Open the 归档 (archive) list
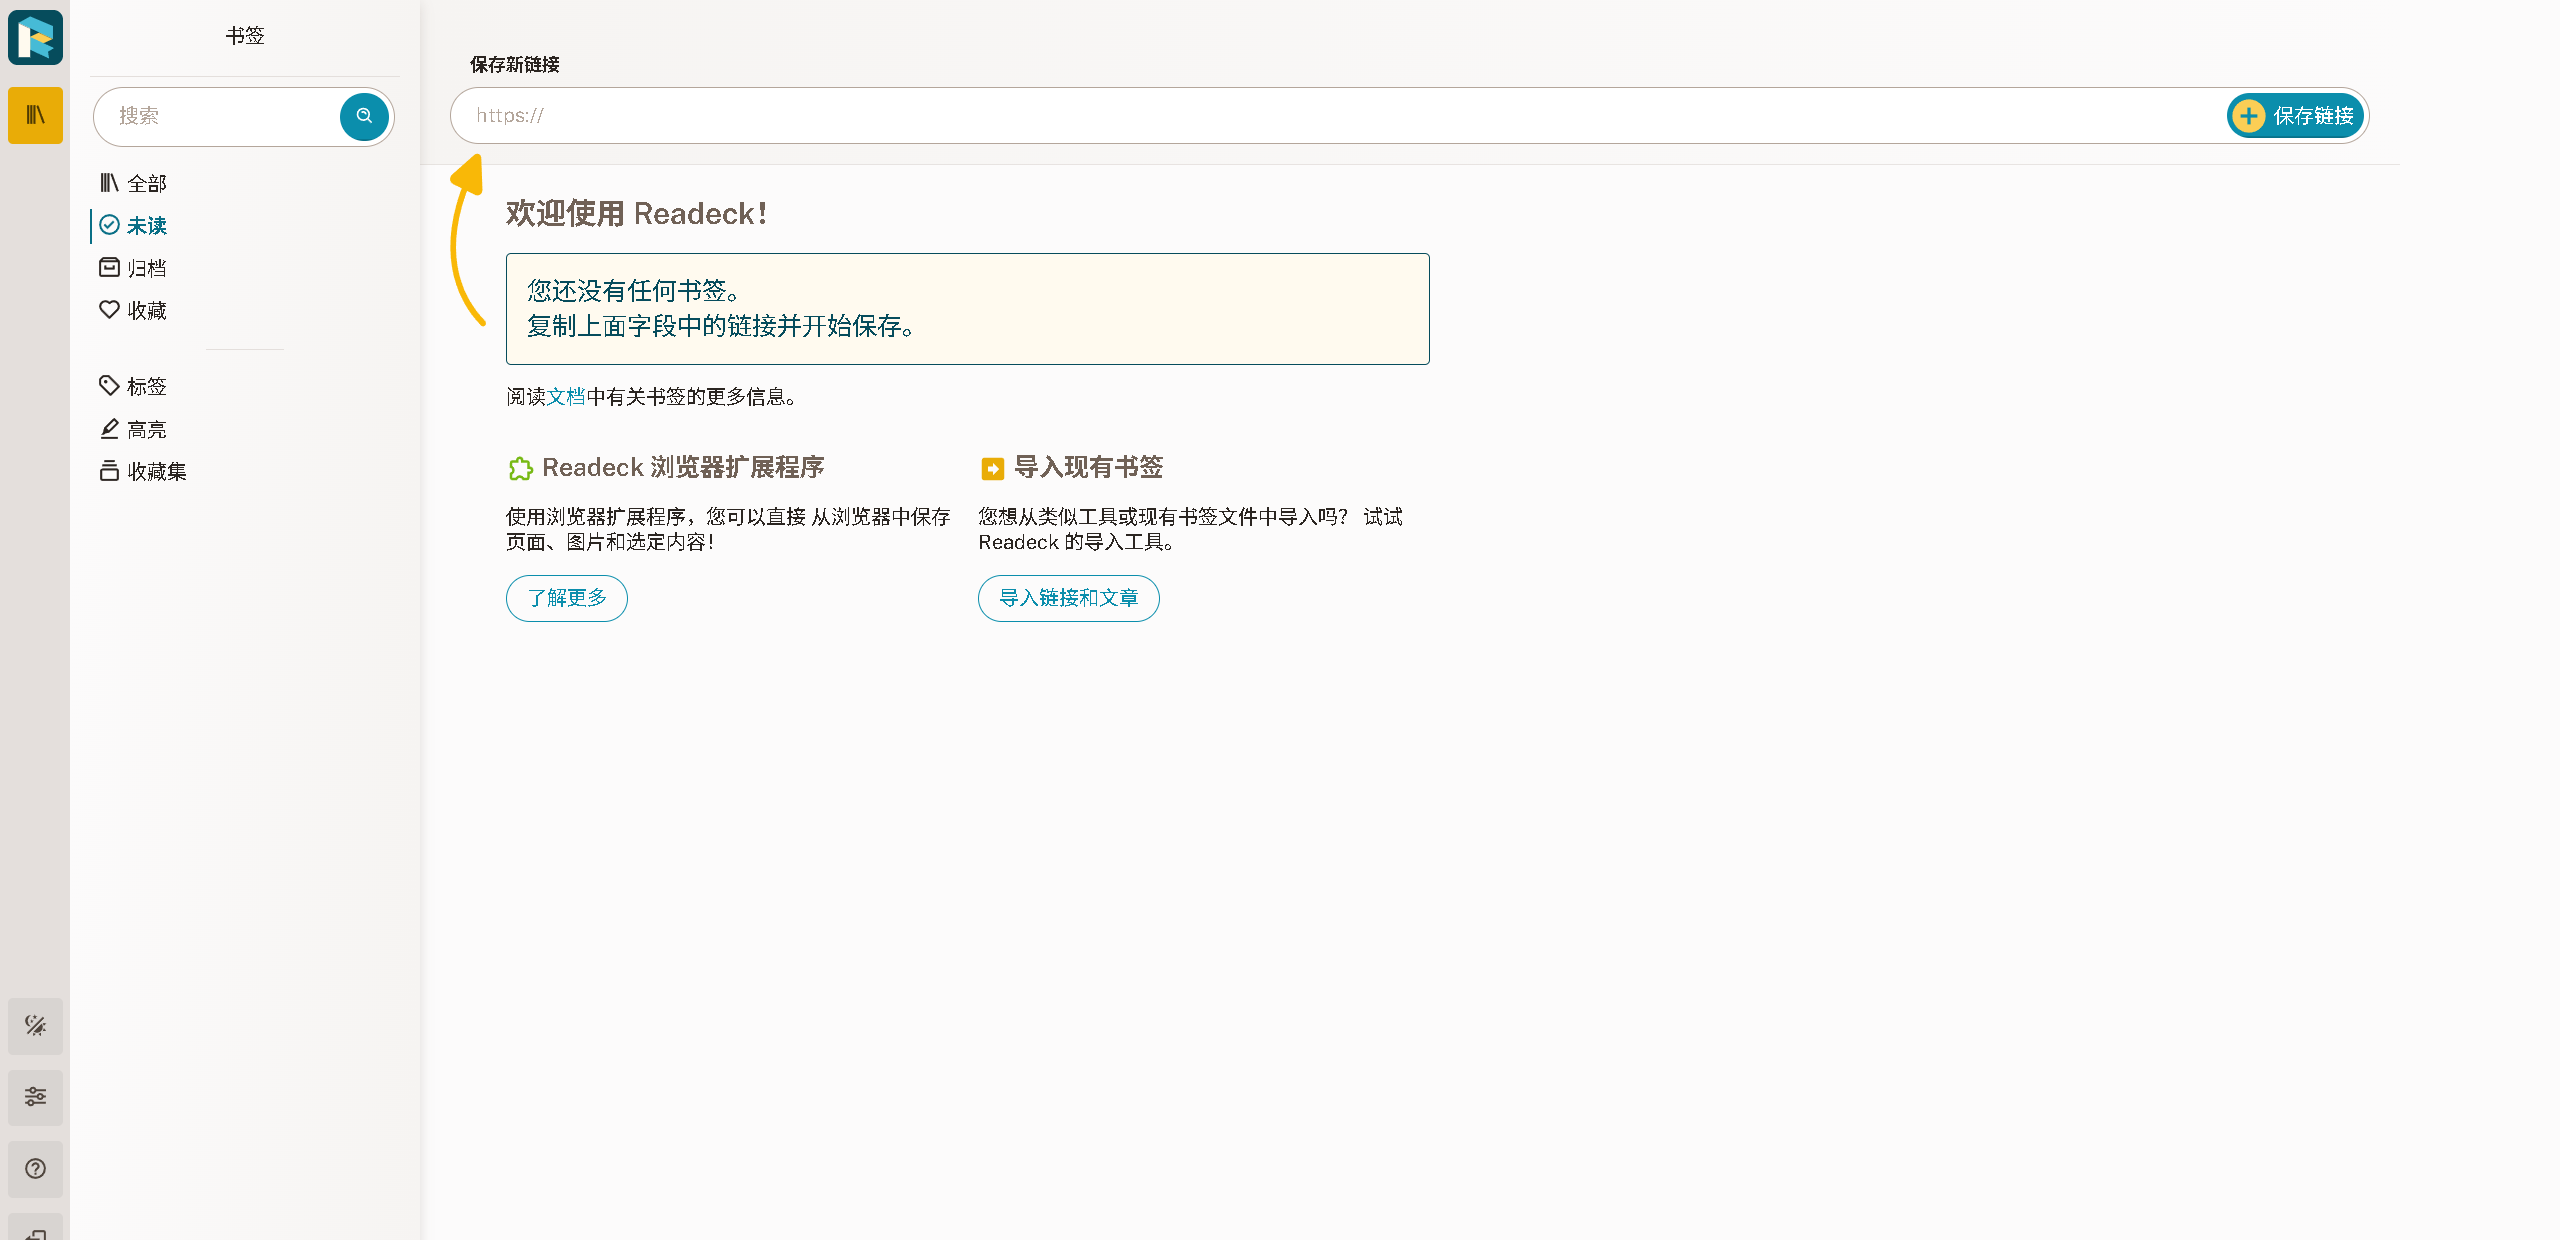Screen dimensions: 2560x1240 click(x=146, y=268)
